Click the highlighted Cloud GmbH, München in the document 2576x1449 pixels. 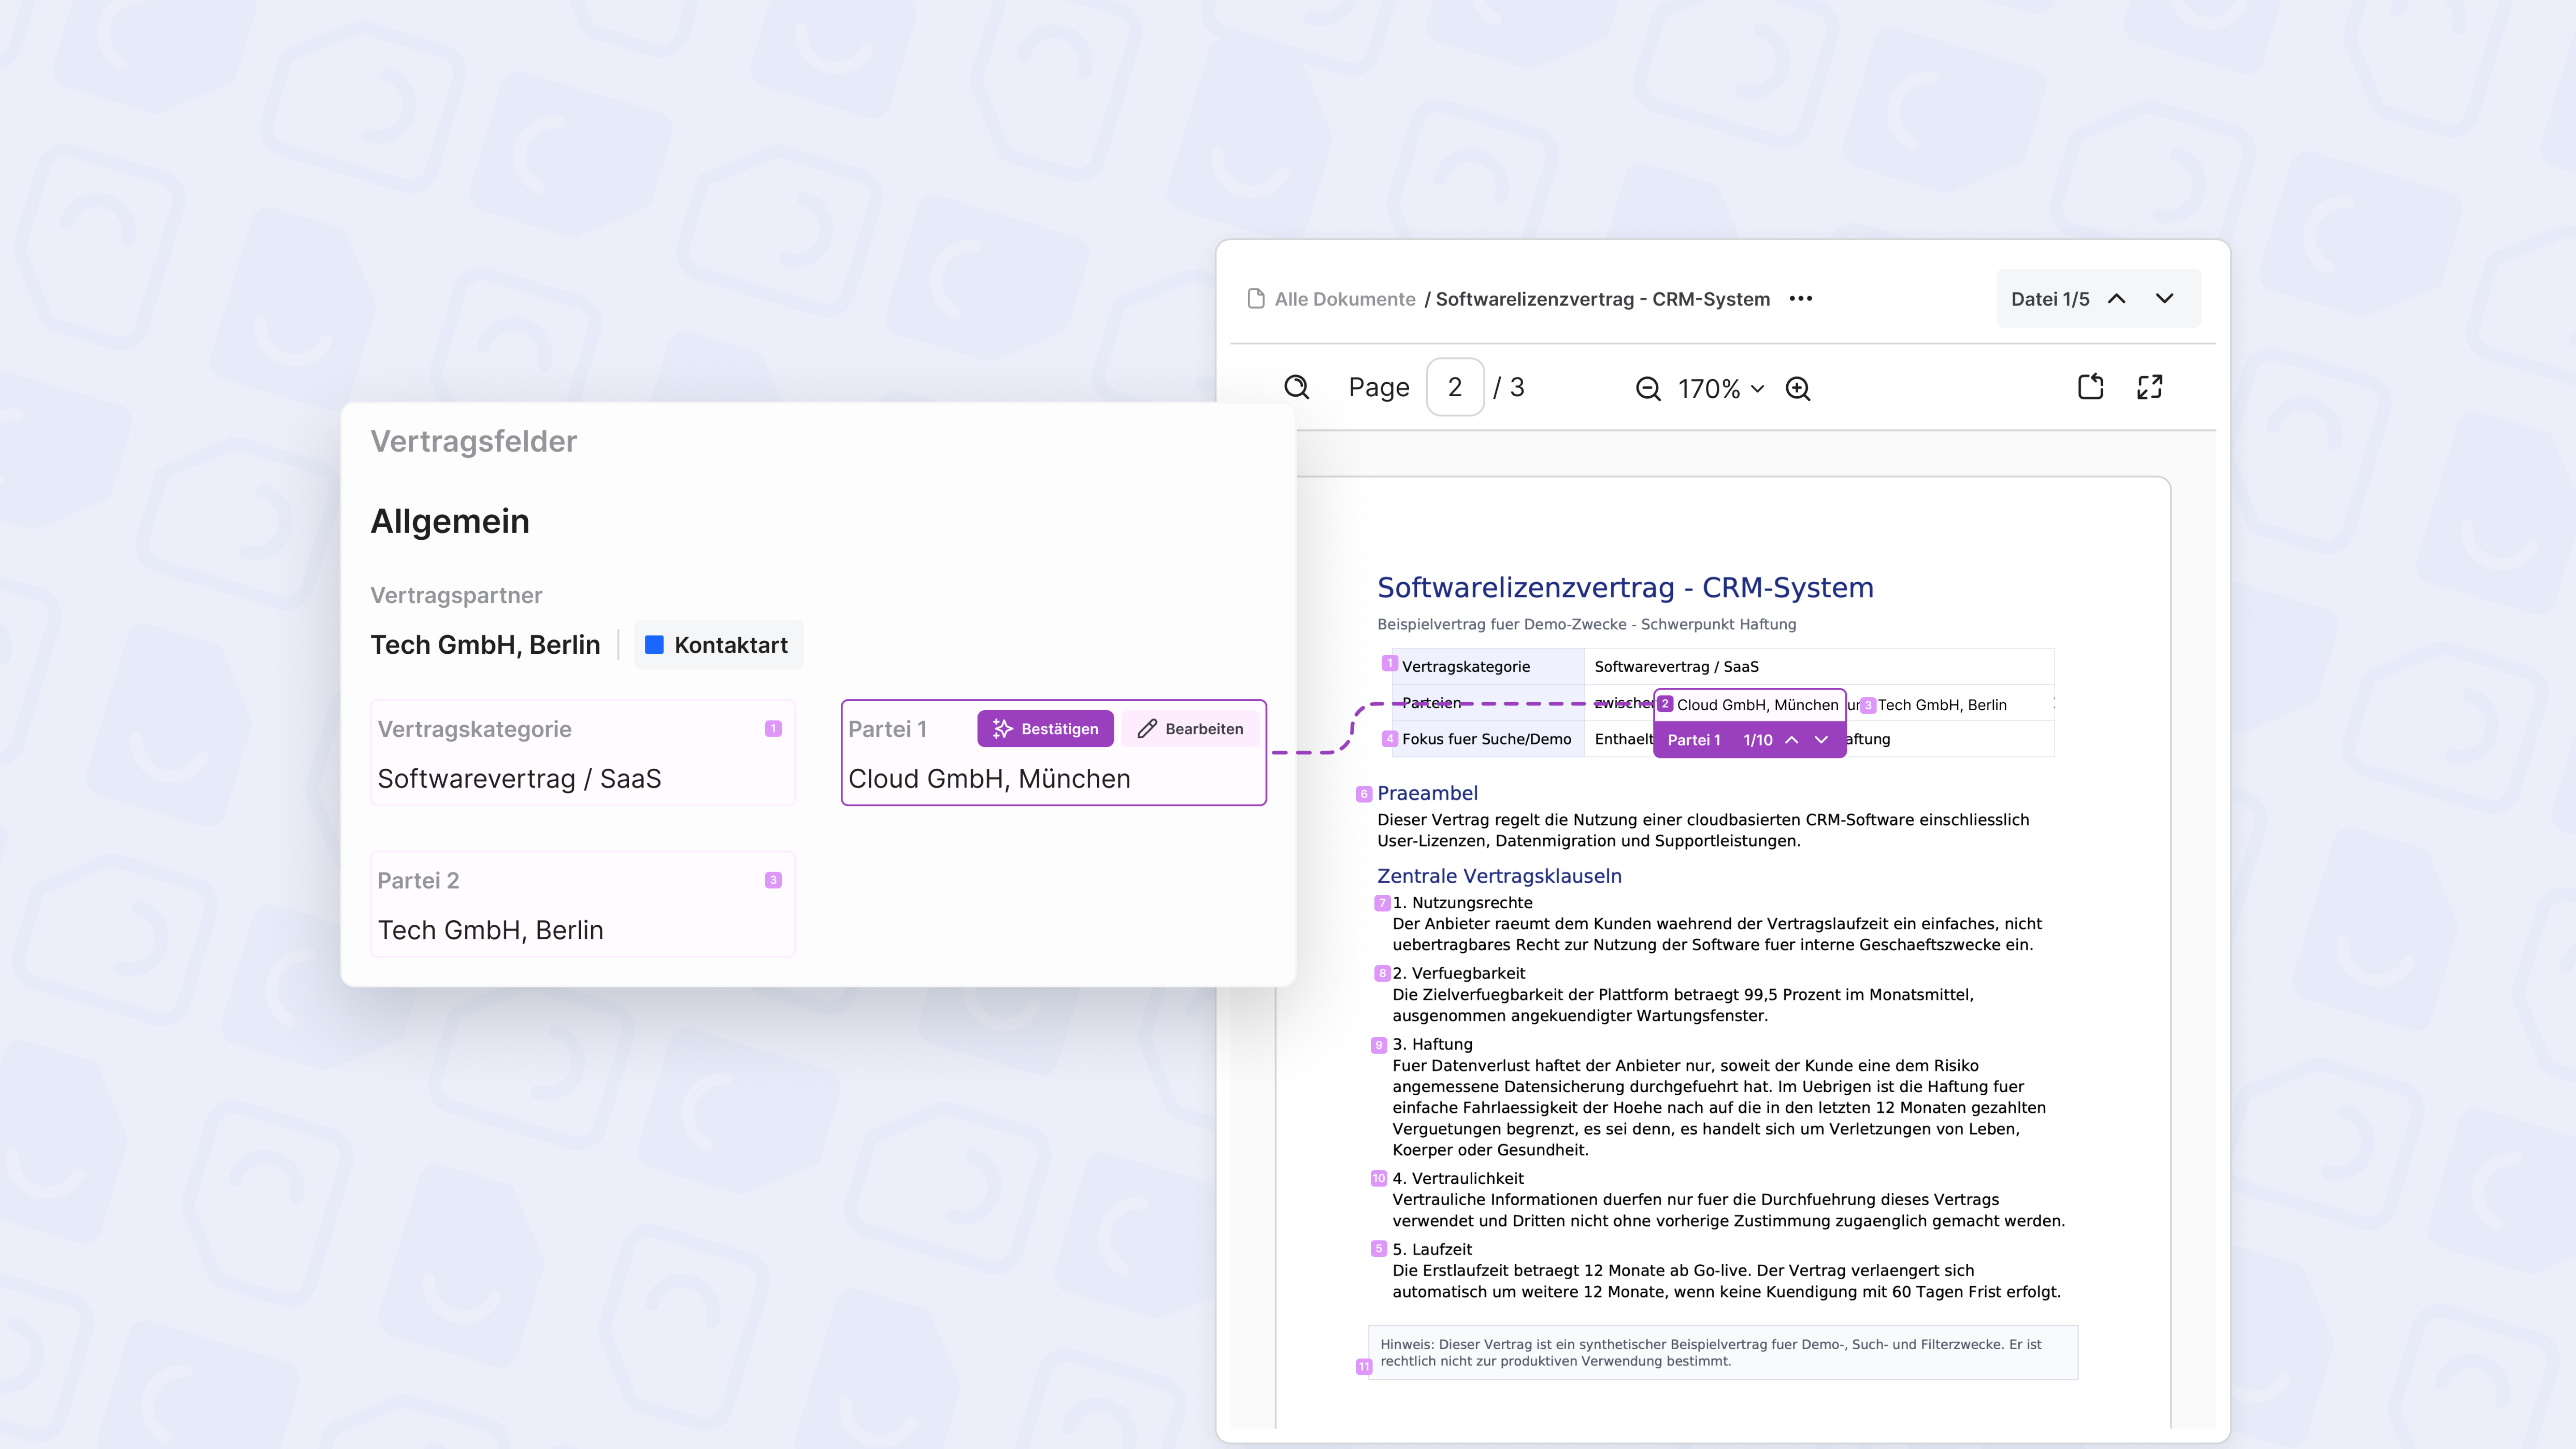1757,705
